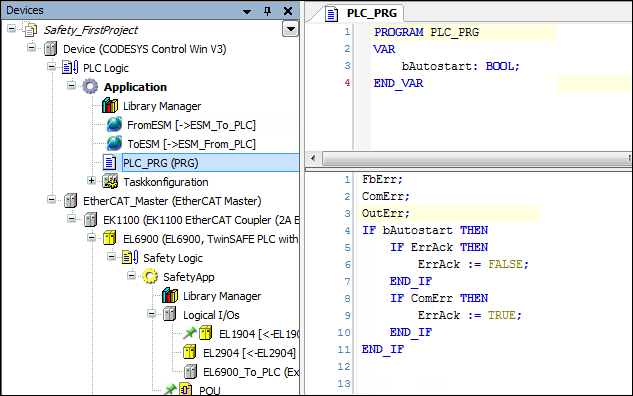Click the EK1100 coupler icon
633x396 pixels.
point(90,220)
